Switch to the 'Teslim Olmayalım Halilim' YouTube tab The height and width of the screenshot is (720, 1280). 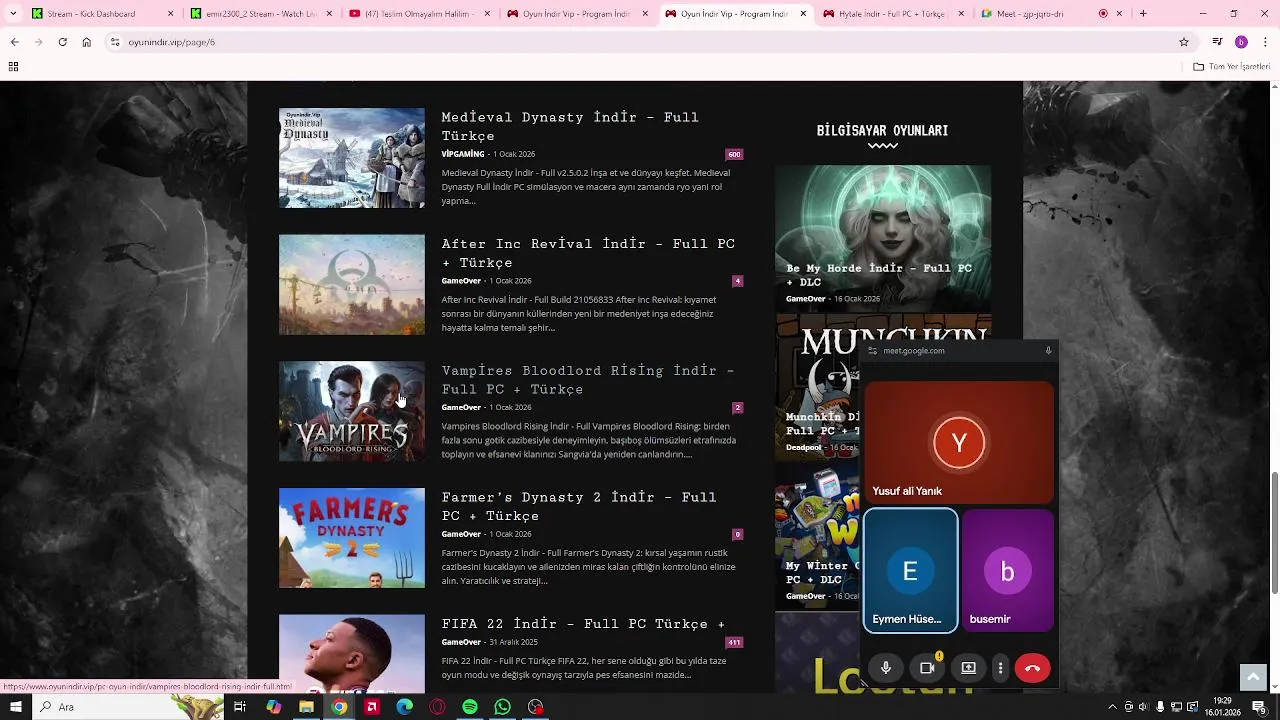[420, 14]
